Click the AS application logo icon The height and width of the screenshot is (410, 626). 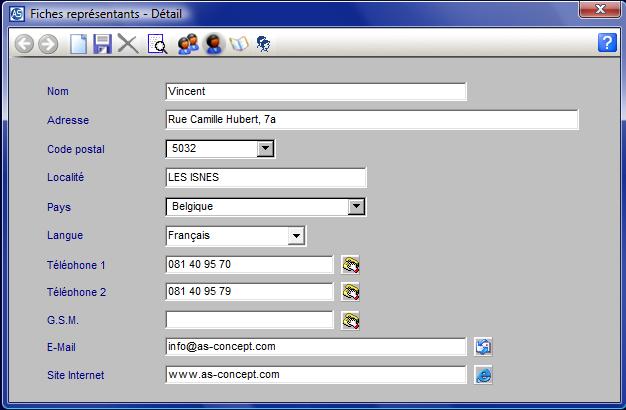[17, 14]
